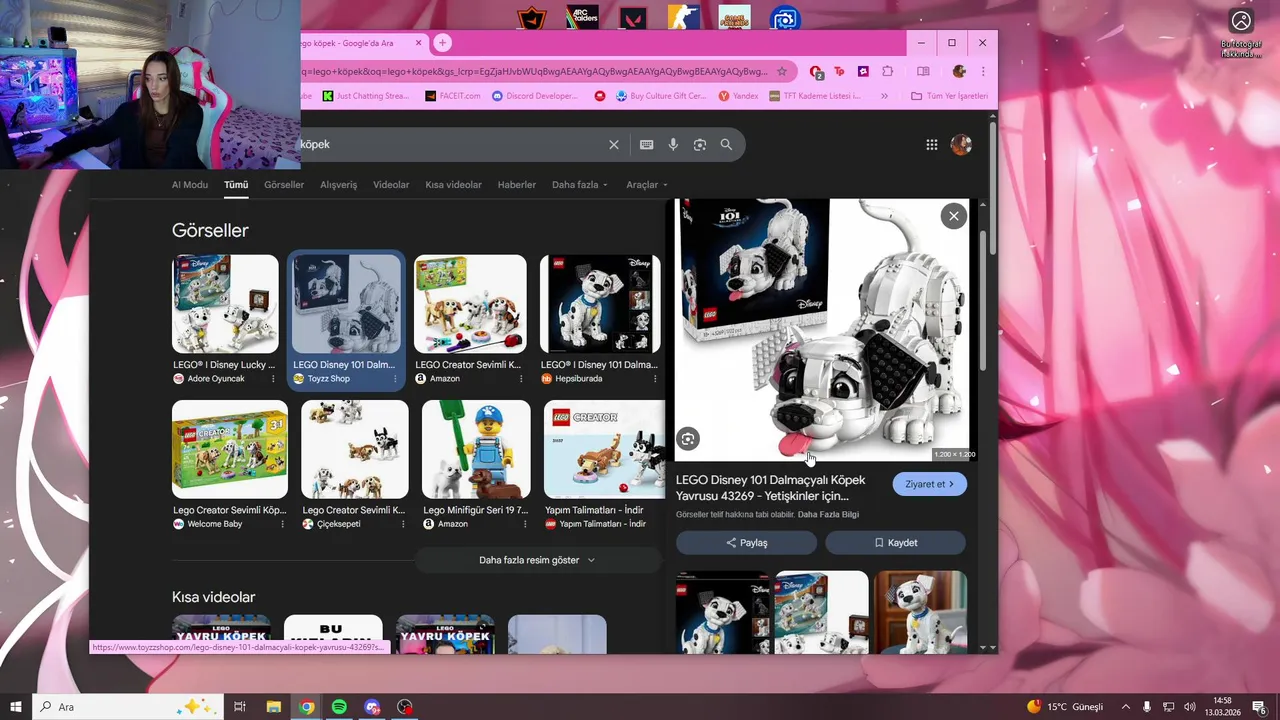Bookmark this page with the star icon
Screen dimensions: 1280x720
coord(782,71)
